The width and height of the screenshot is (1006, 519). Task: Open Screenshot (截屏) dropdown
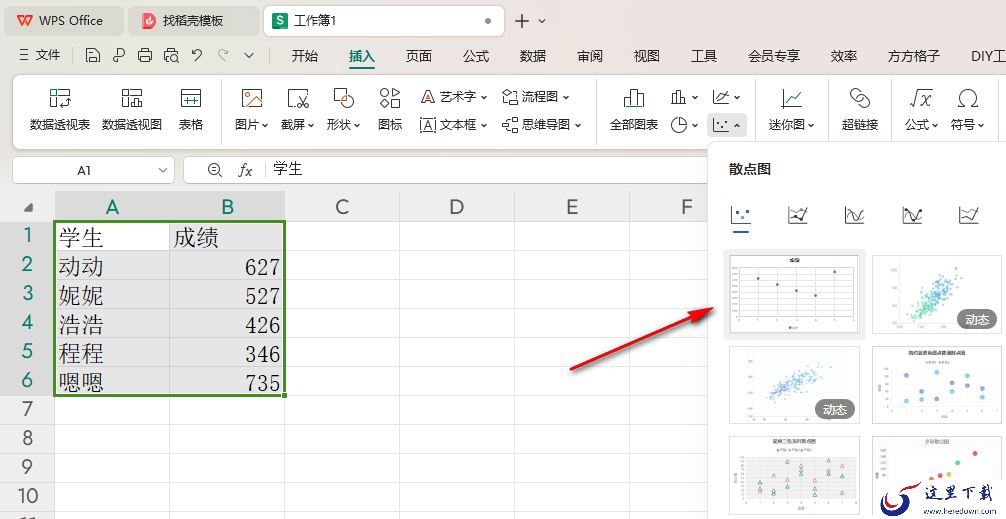(x=298, y=110)
